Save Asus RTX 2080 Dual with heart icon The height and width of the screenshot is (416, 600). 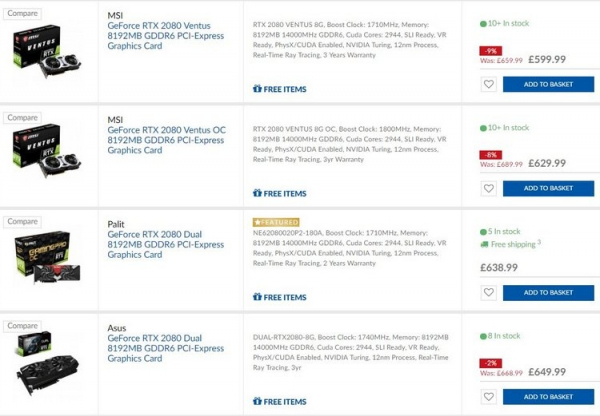pyautogui.click(x=488, y=397)
